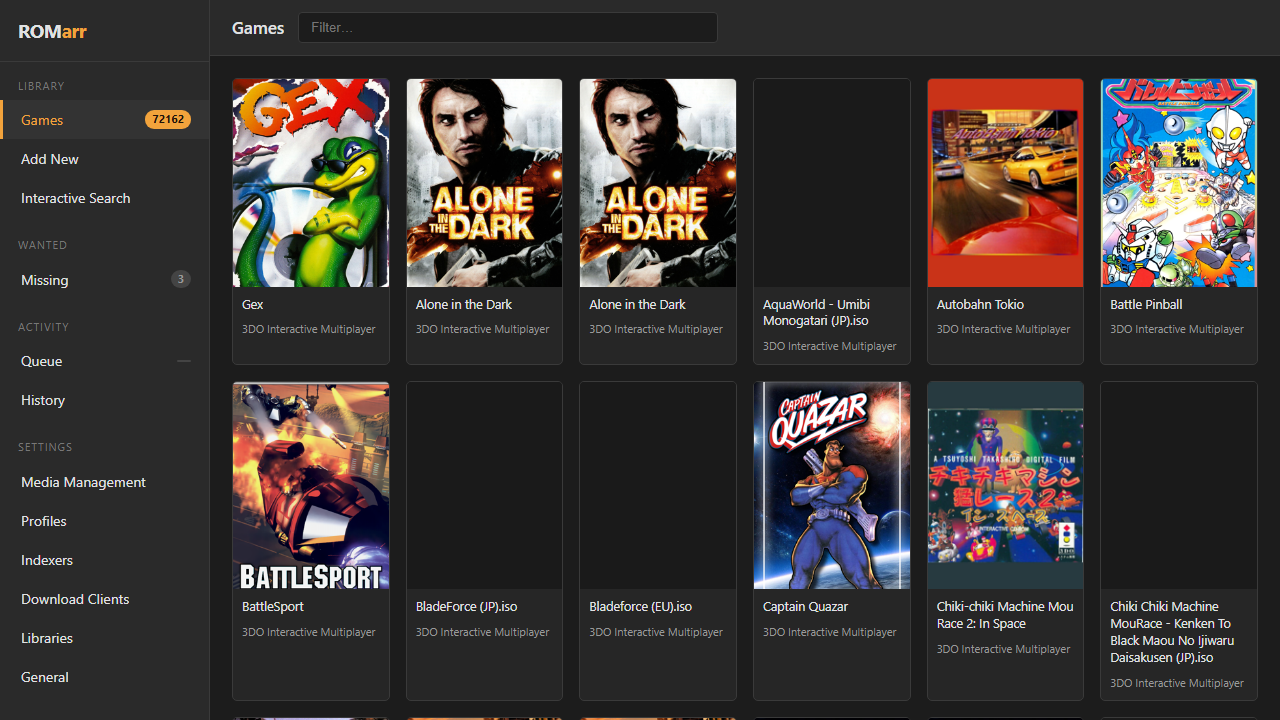This screenshot has width=1280, height=720.
Task: Click the Chiki Chiki Machine MouRace Kenken title
Action: 1172,632
